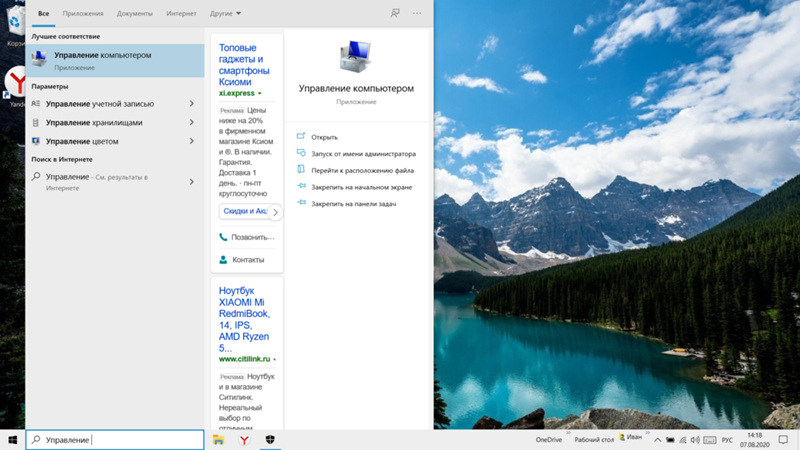Expand "Управление цветом" arrow
This screenshot has height=450, width=800.
(x=192, y=141)
